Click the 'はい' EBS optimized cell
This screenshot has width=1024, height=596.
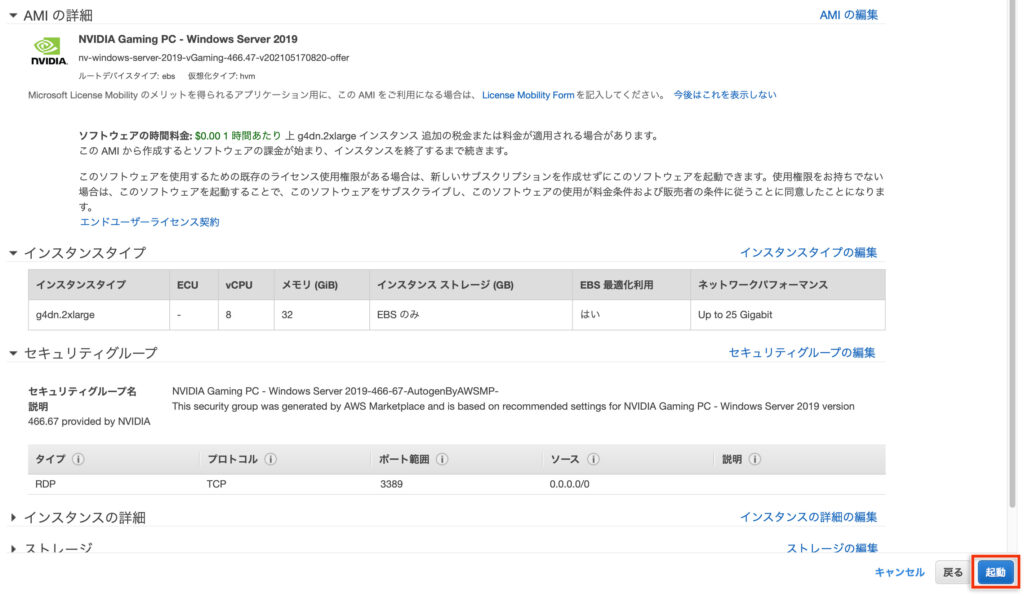[x=632, y=315]
